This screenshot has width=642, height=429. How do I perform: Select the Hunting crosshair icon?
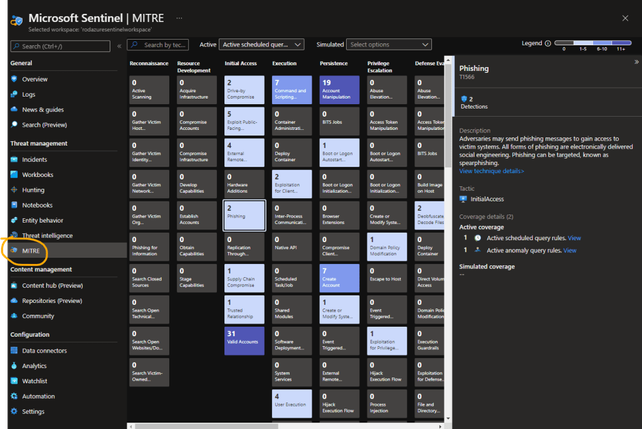tap(14, 190)
